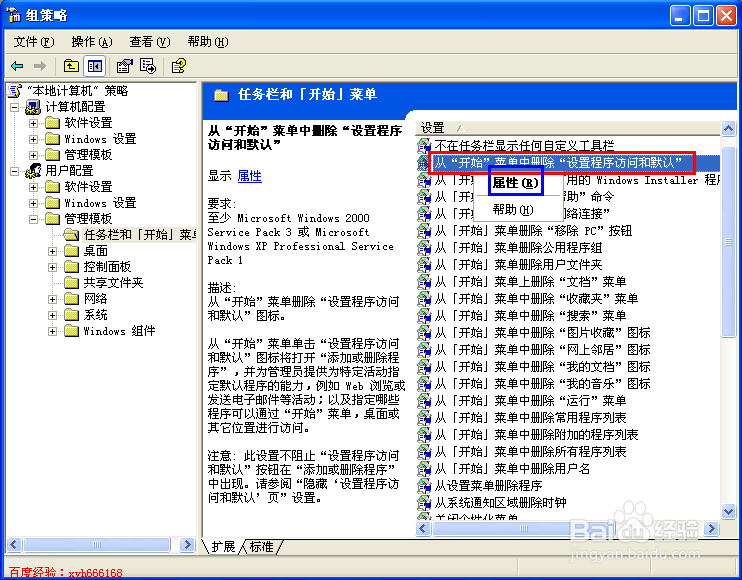Viewport: 742px width, 580px height.
Task: Select 菜单中删除附加的程序列表 policy
Action: click(536, 435)
